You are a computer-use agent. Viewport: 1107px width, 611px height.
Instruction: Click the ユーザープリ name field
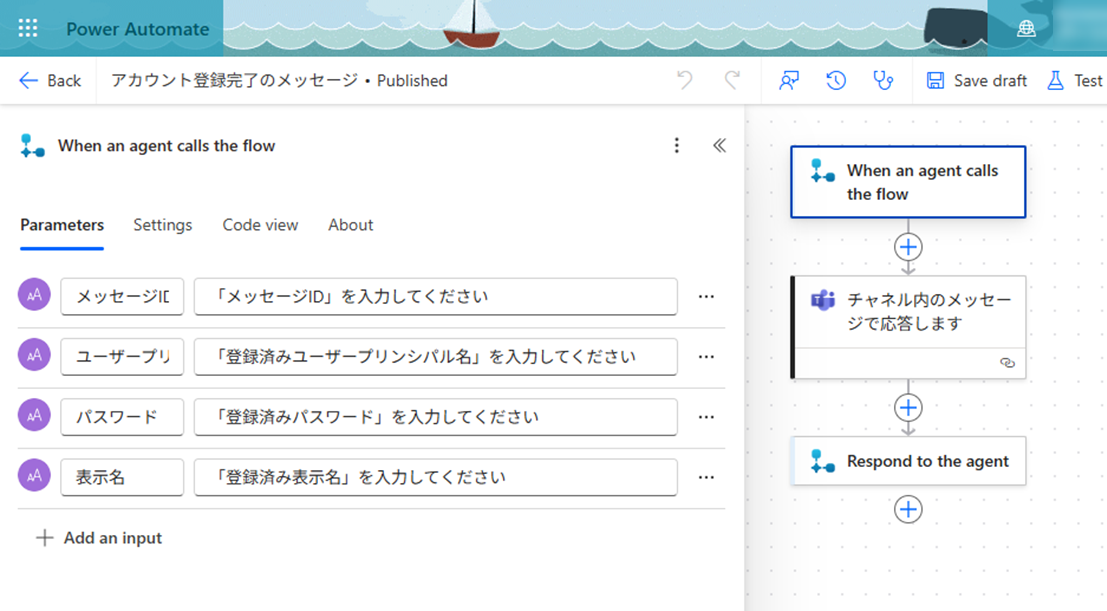tap(122, 357)
